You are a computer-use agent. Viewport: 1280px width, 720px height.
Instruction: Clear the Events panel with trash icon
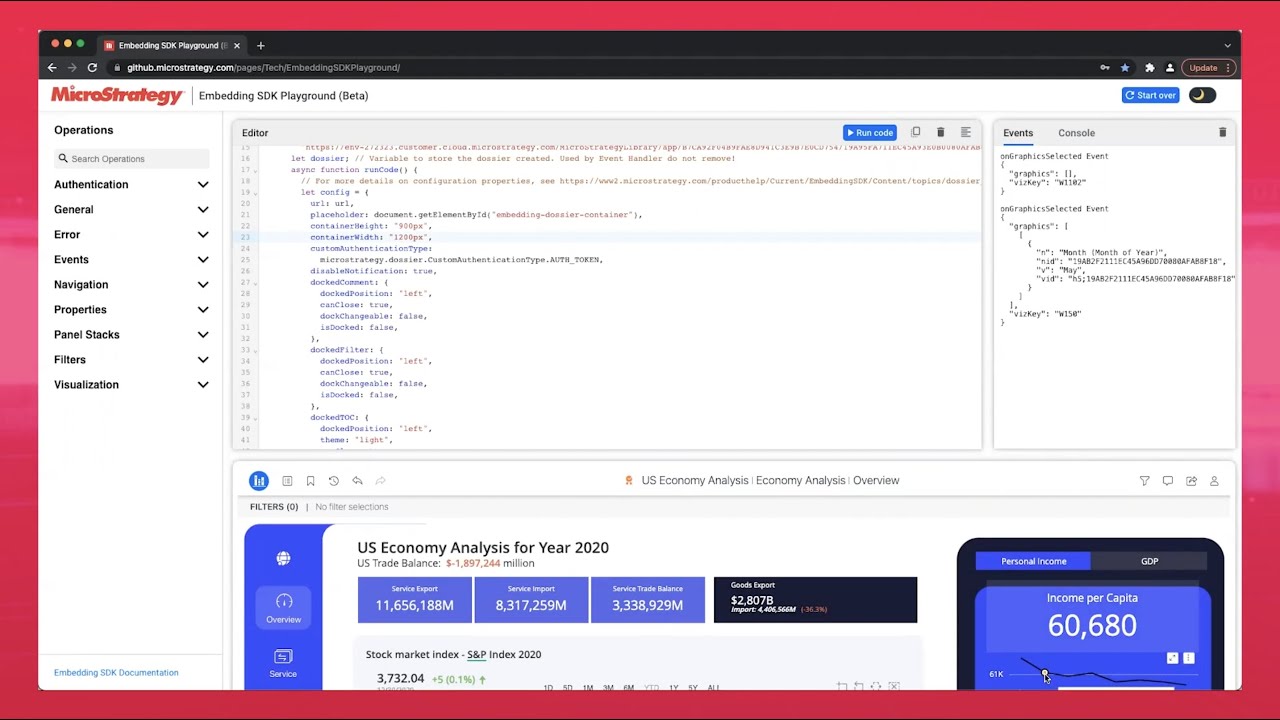(1222, 132)
